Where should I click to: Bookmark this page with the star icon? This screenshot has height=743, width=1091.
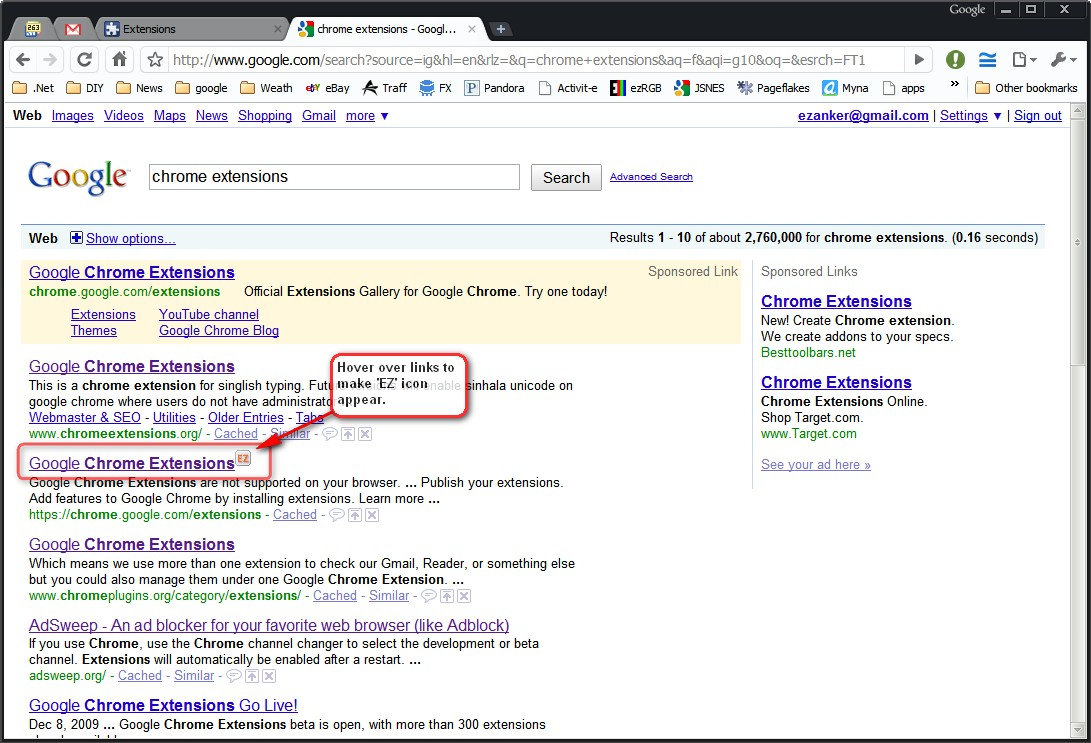(155, 60)
